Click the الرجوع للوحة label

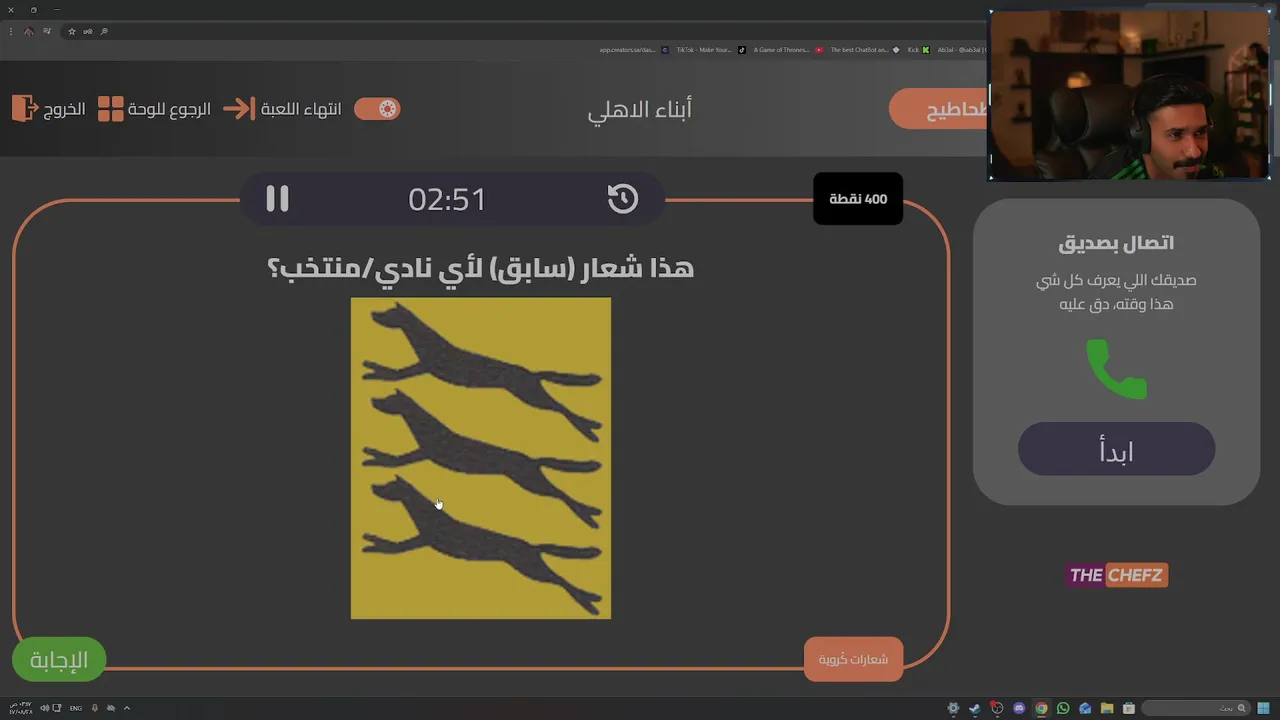169,109
